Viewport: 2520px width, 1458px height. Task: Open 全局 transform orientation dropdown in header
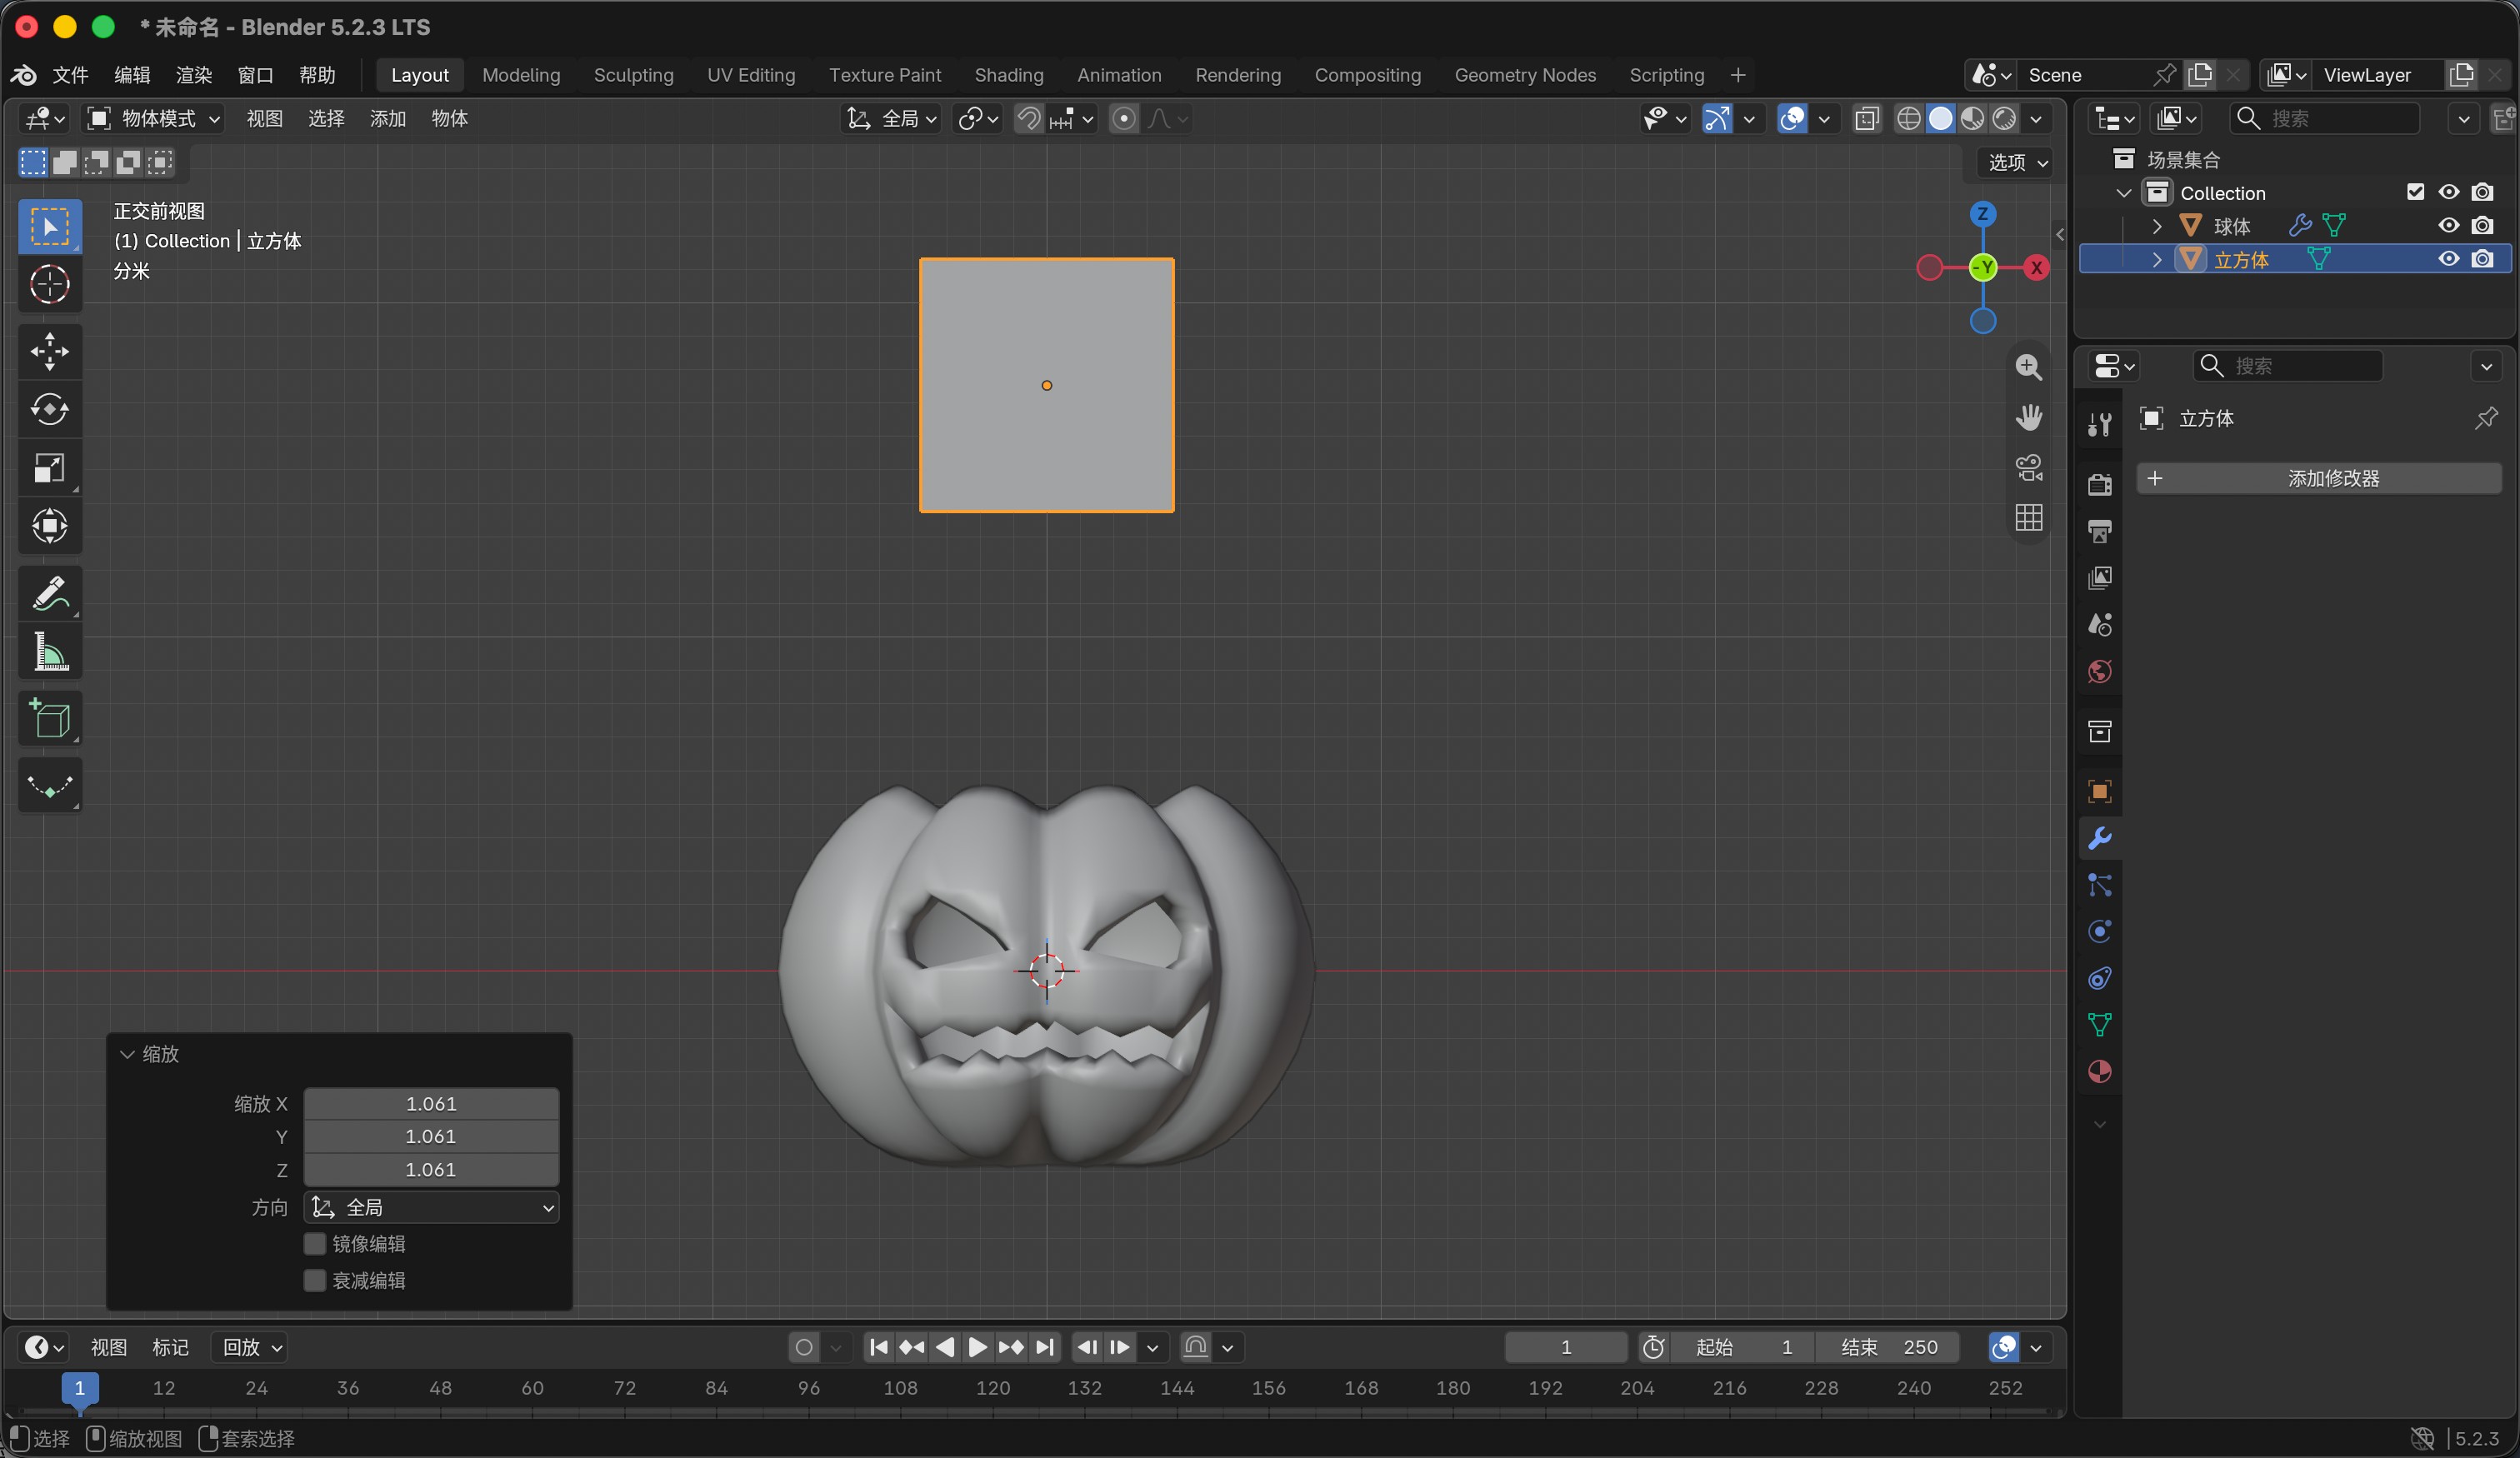(891, 119)
